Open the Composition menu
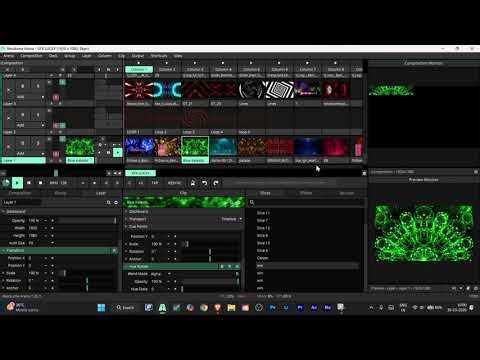480x360 pixels. click(31, 56)
